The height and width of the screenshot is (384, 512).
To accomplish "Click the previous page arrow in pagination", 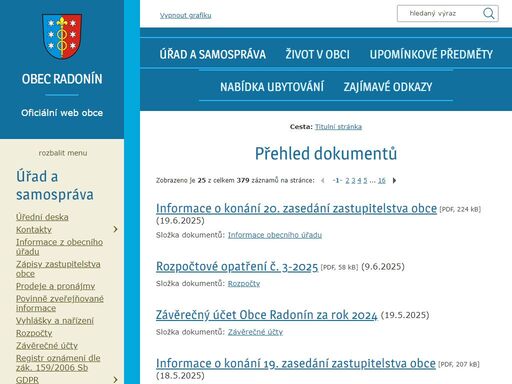I will pyautogui.click(x=323, y=181).
